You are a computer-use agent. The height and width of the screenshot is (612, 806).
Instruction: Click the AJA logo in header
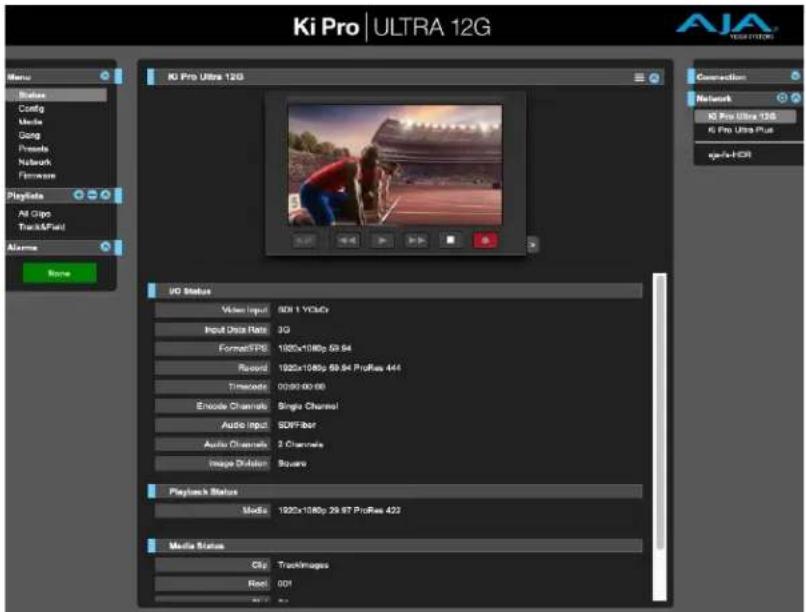tap(726, 26)
